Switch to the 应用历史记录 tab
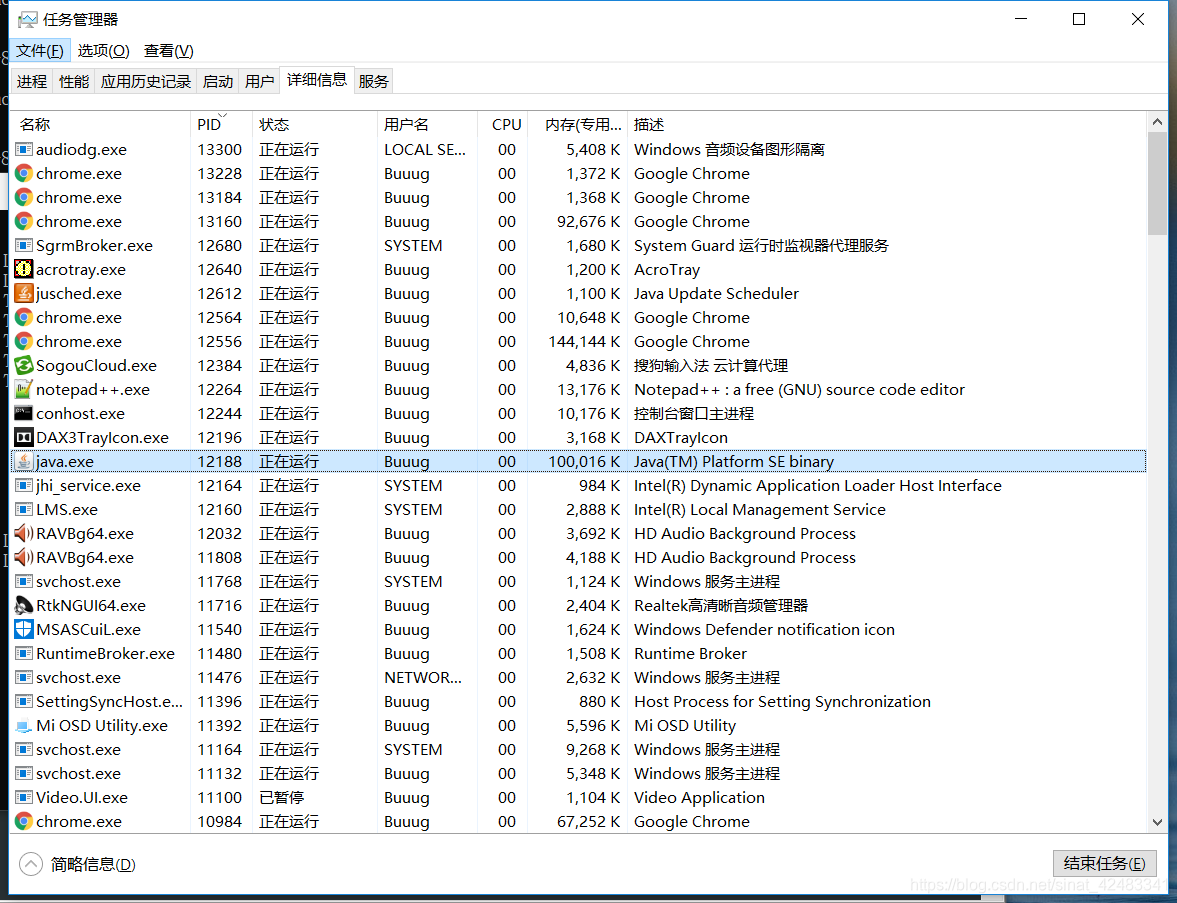The width and height of the screenshot is (1177, 903). 146,81
